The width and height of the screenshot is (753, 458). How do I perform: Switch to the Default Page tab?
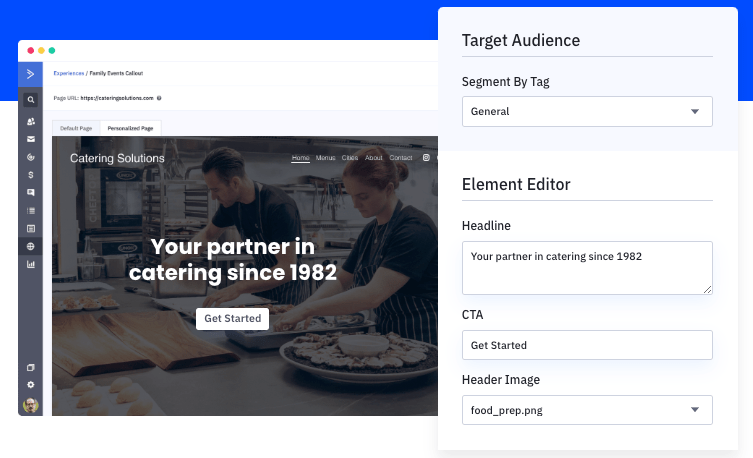(x=76, y=128)
